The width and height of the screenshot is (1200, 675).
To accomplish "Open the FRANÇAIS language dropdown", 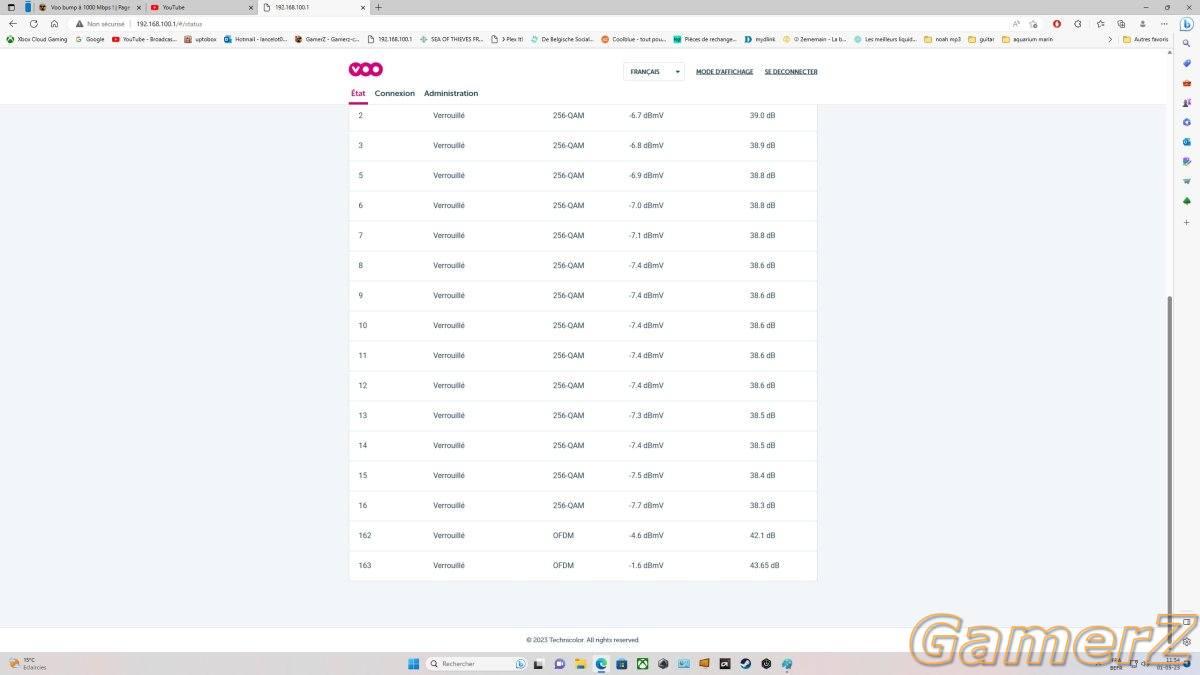I will 654,72.
